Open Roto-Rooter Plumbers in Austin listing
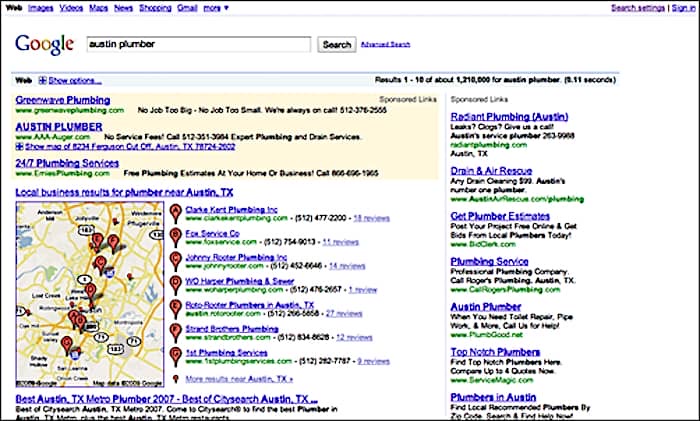700x421 pixels. click(x=250, y=305)
